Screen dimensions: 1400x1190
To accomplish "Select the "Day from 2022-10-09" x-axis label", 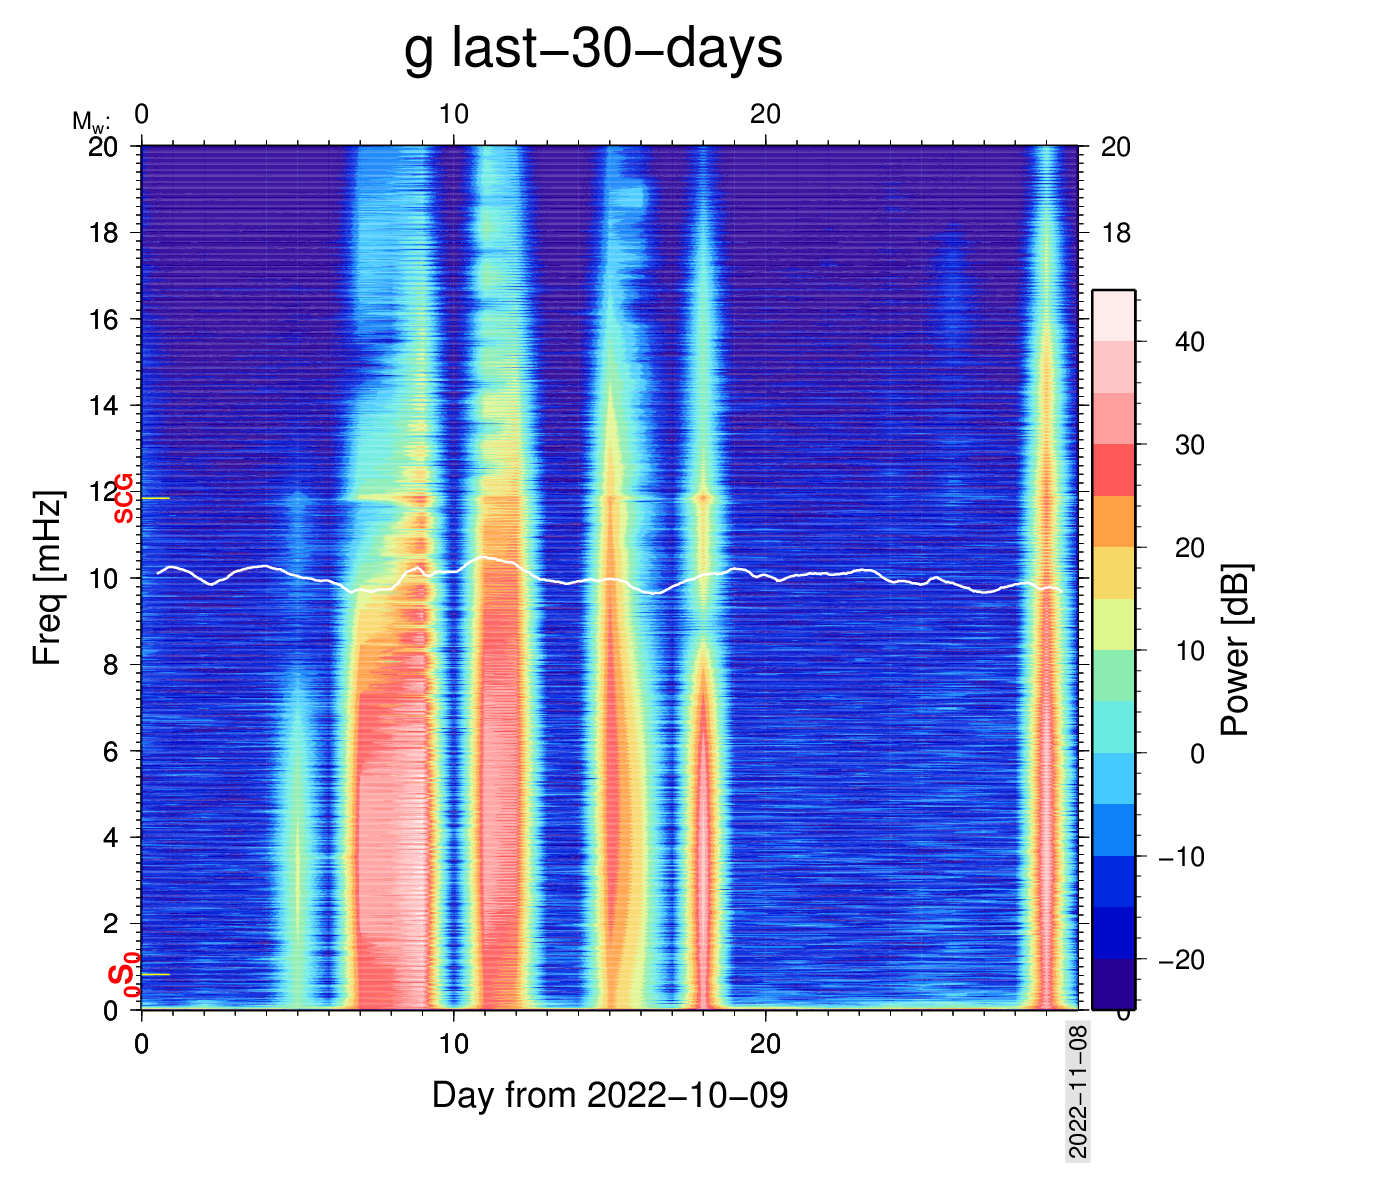I will click(x=610, y=1095).
